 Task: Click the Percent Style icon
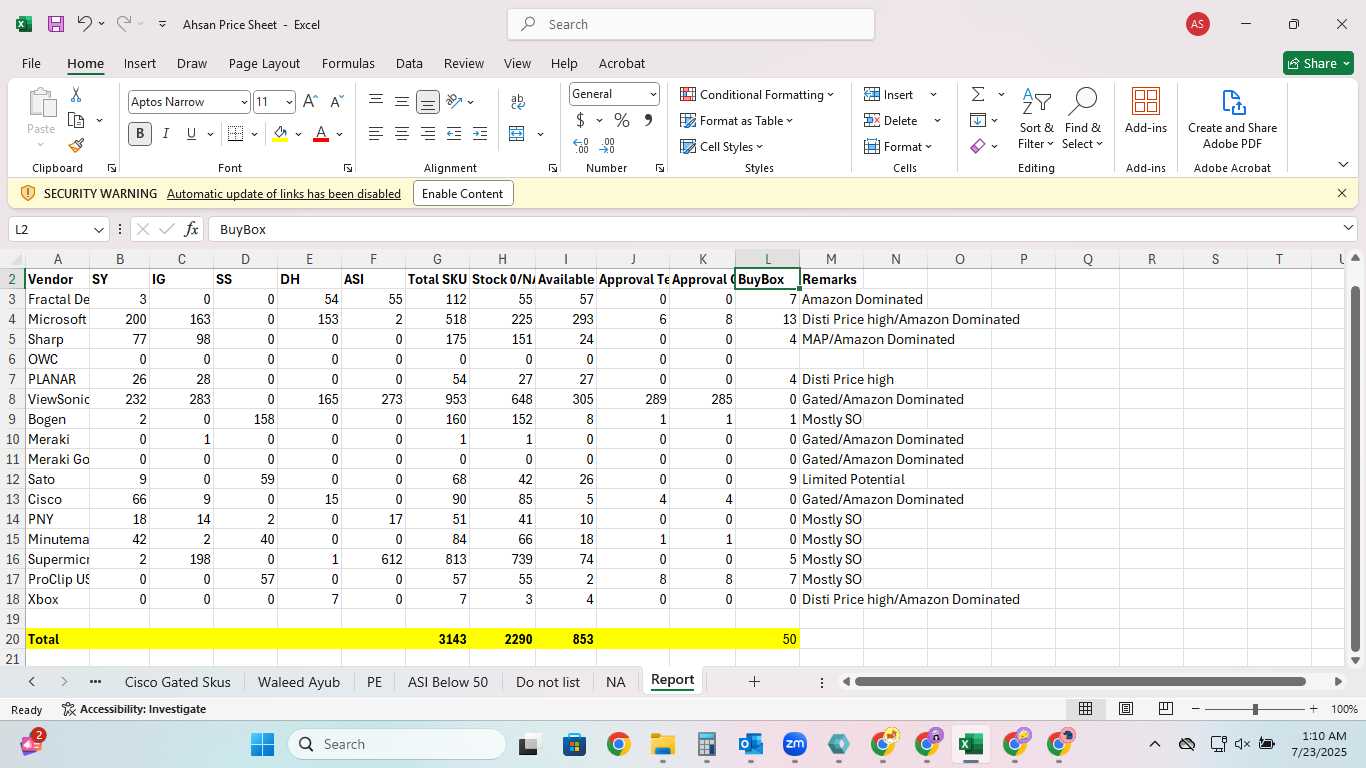pos(622,120)
